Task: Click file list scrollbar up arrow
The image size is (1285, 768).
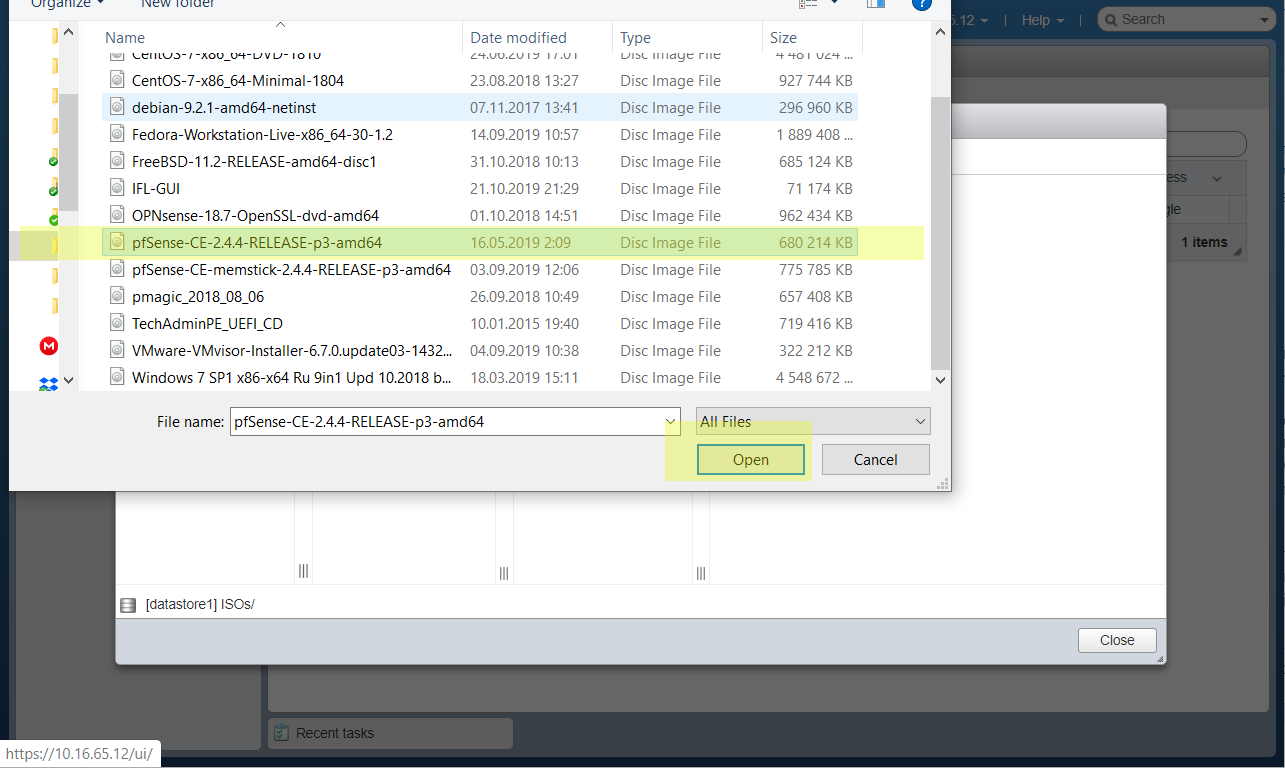Action: [940, 33]
